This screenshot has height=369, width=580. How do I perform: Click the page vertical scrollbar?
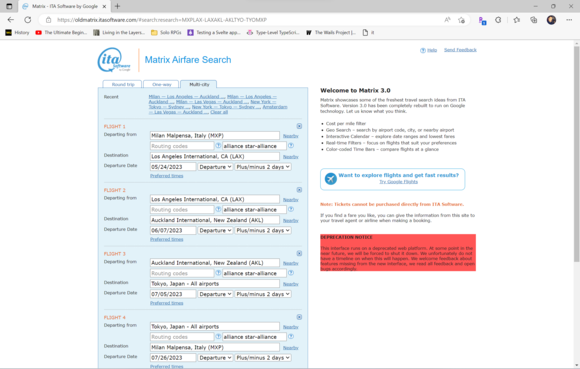click(x=576, y=154)
